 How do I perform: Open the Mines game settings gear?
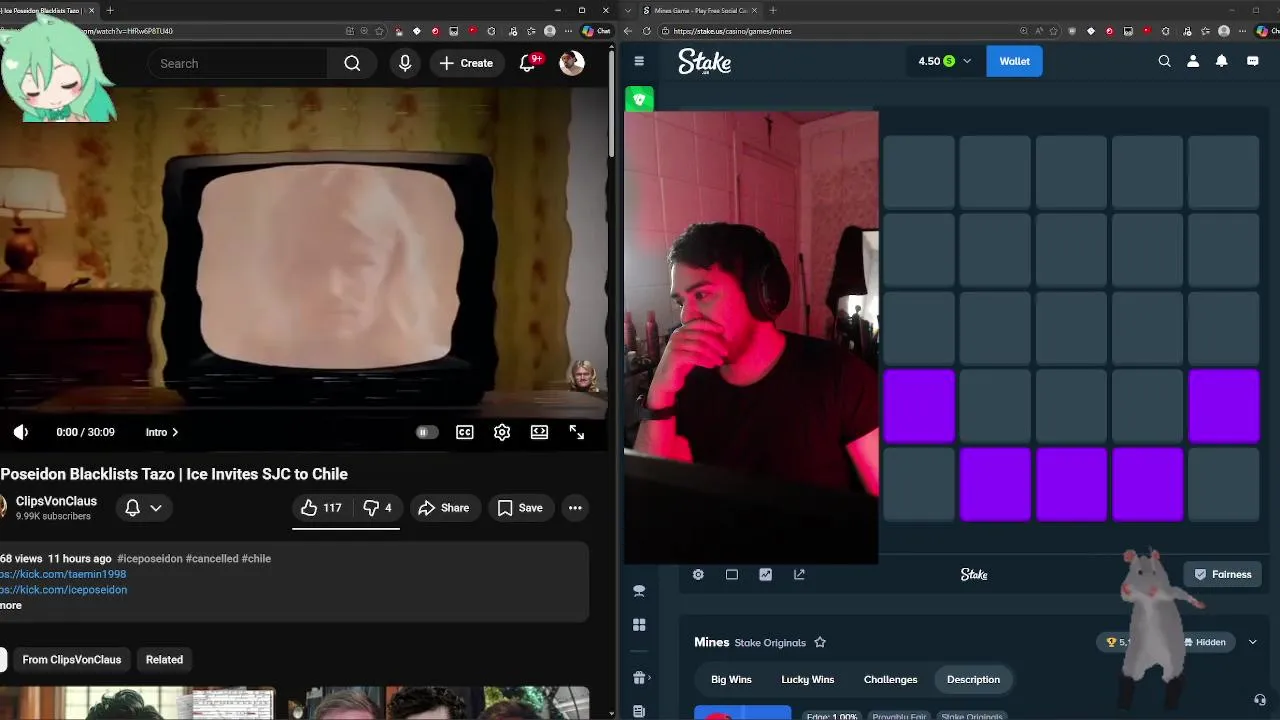coord(698,574)
